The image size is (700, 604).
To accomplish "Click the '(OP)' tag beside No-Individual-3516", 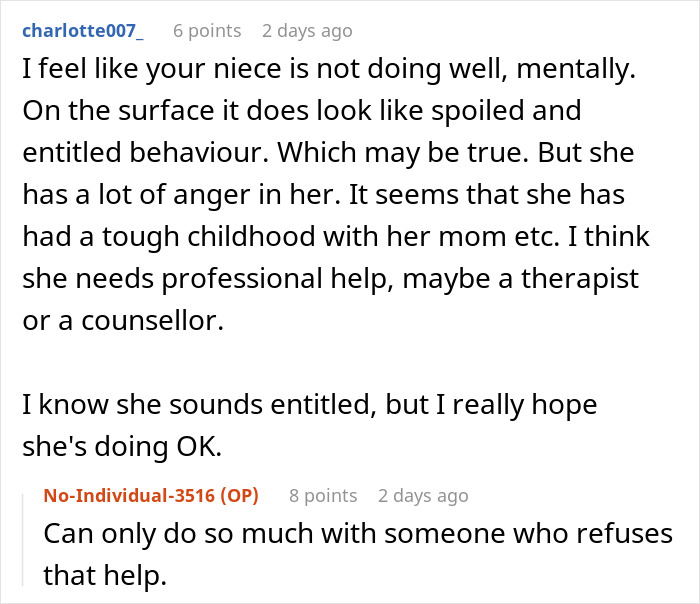I will pyautogui.click(x=240, y=496).
